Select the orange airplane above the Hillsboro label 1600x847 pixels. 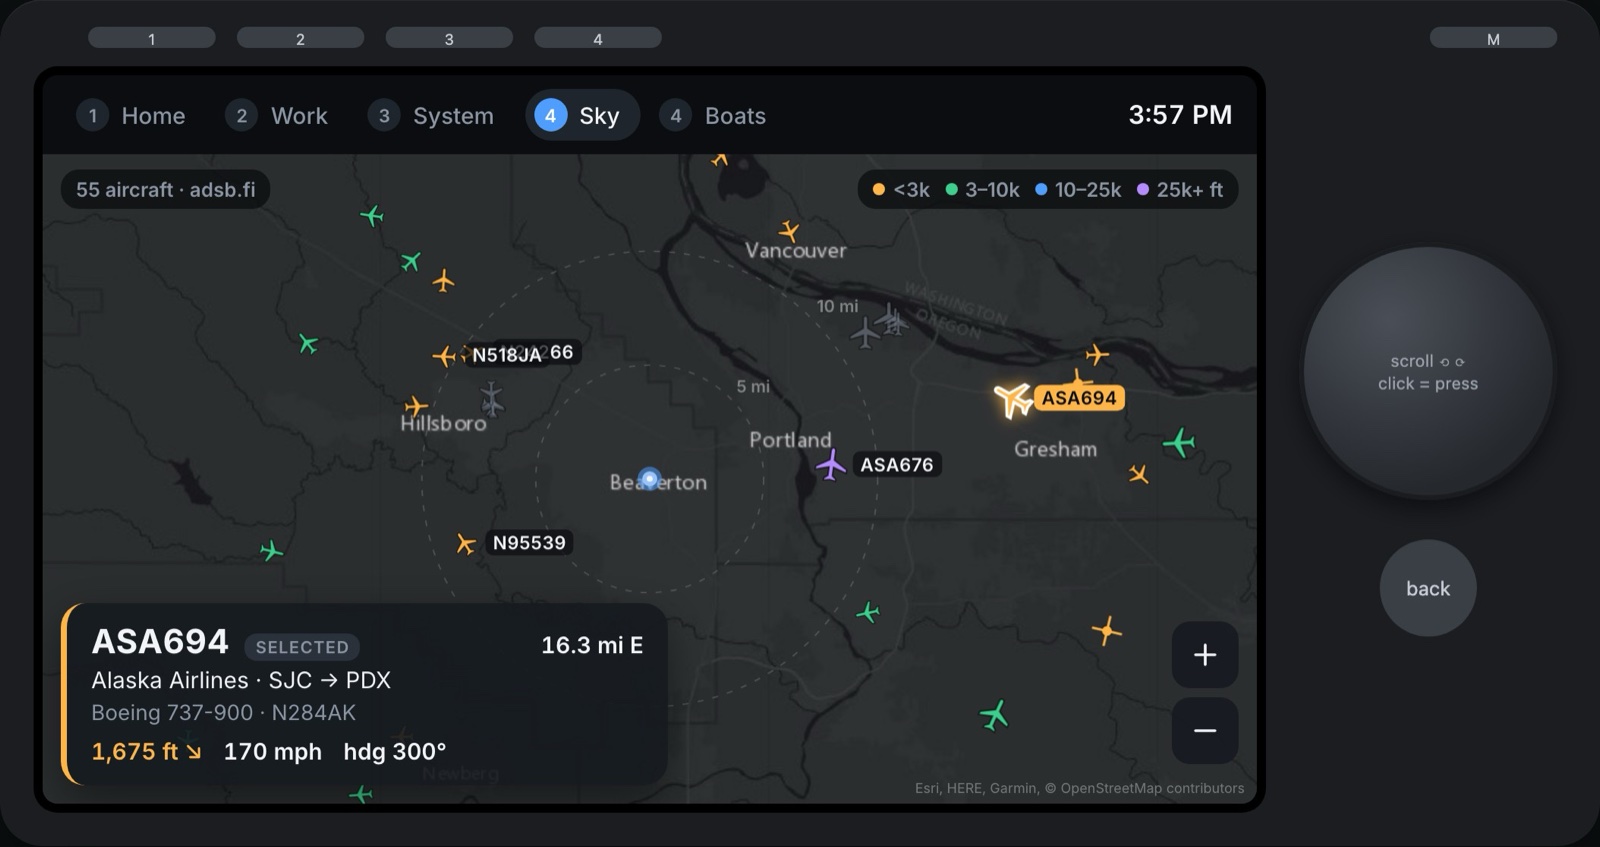click(x=415, y=407)
